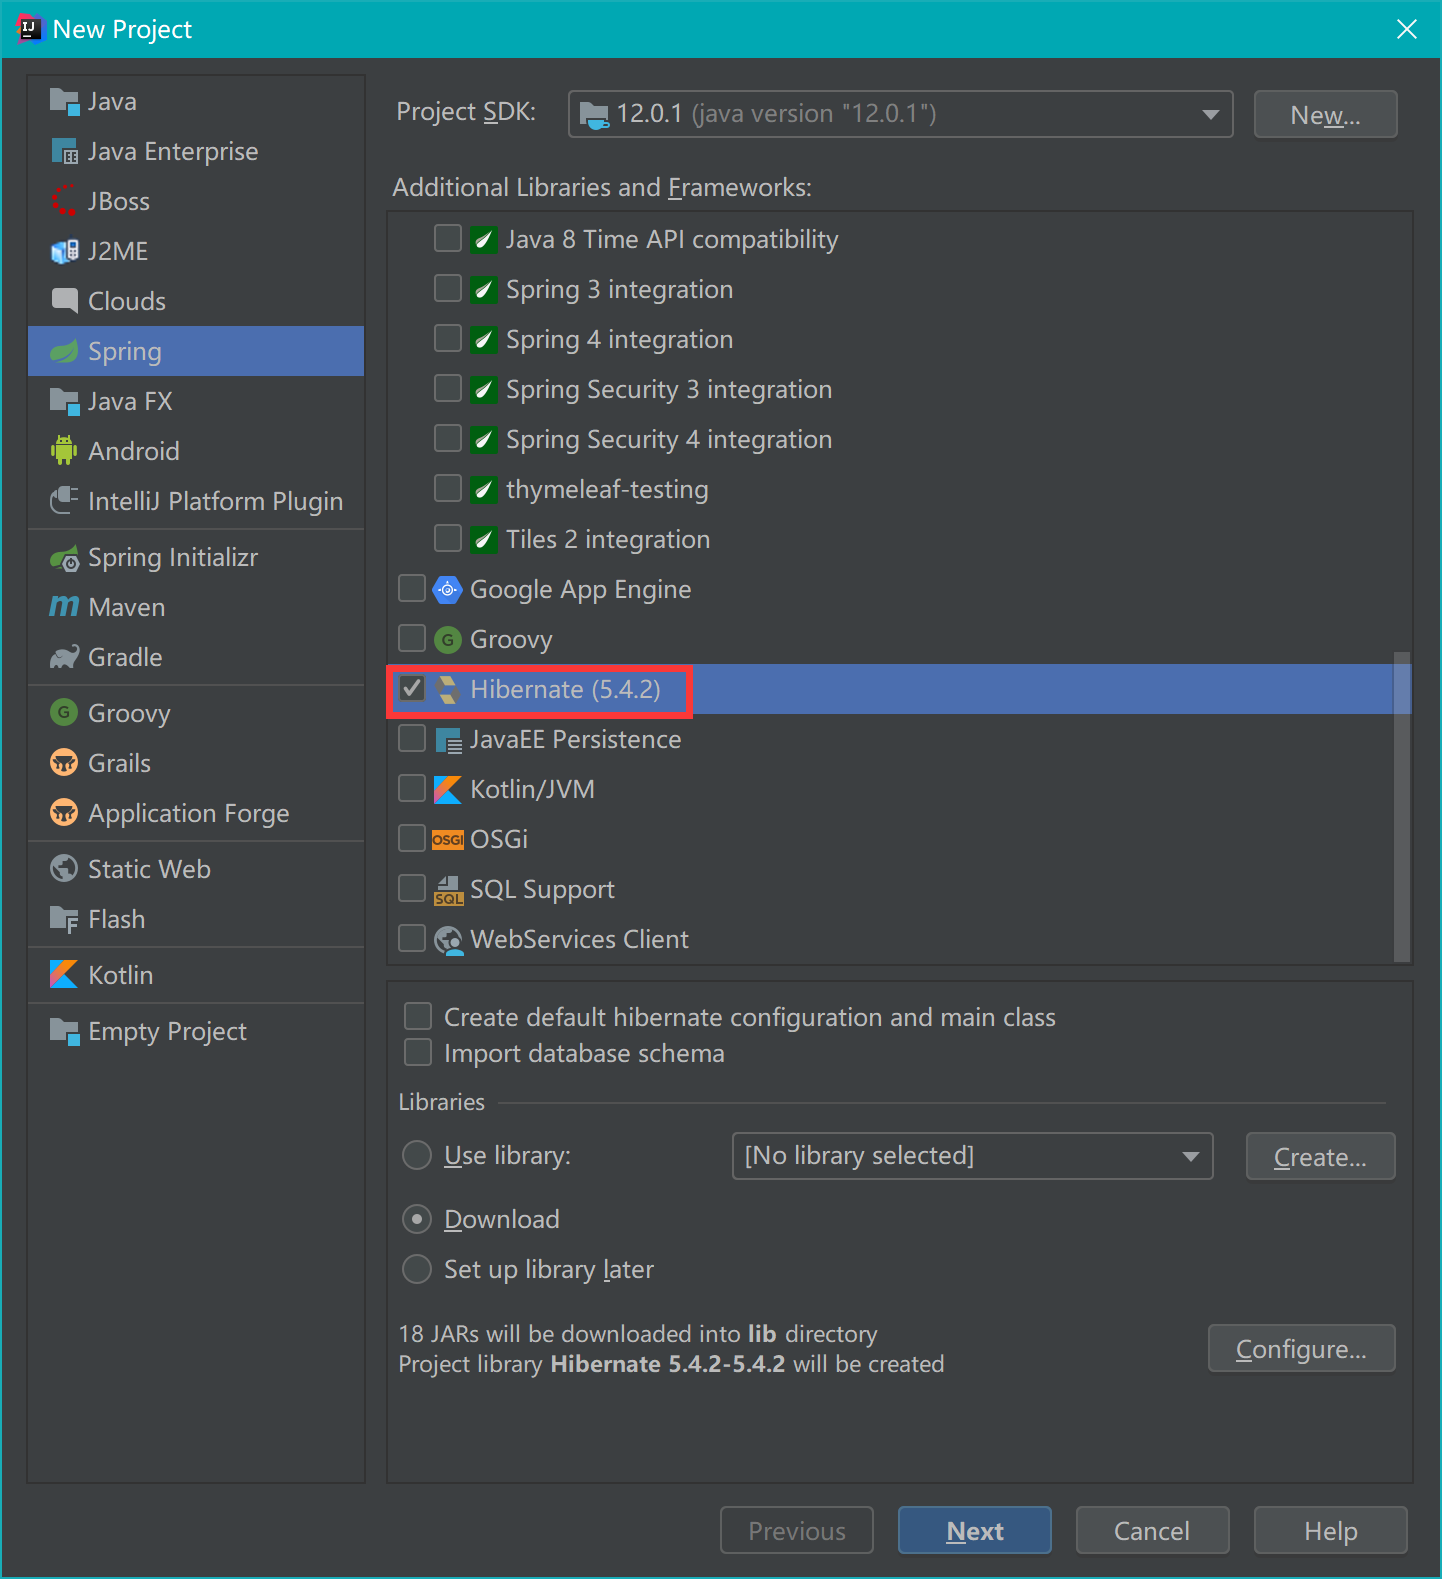Select Maven project type
1442x1579 pixels.
196,607
